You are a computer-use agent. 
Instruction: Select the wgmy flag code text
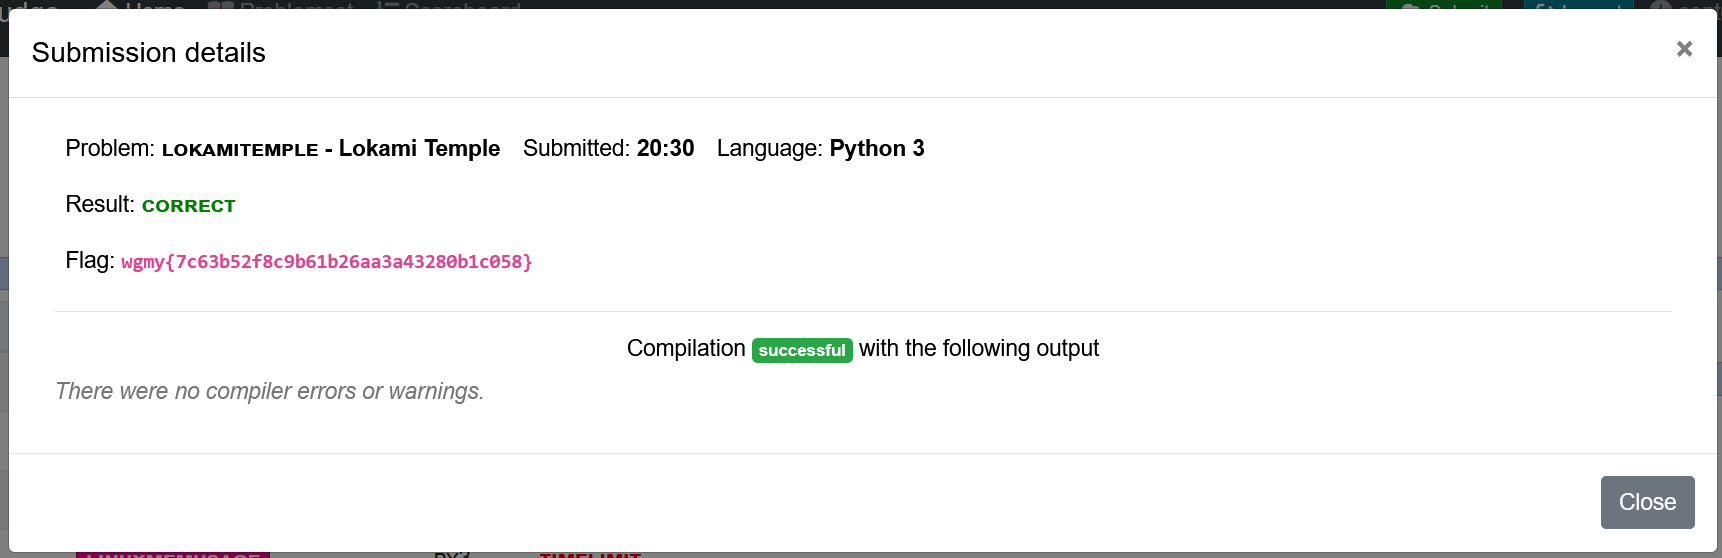click(327, 262)
